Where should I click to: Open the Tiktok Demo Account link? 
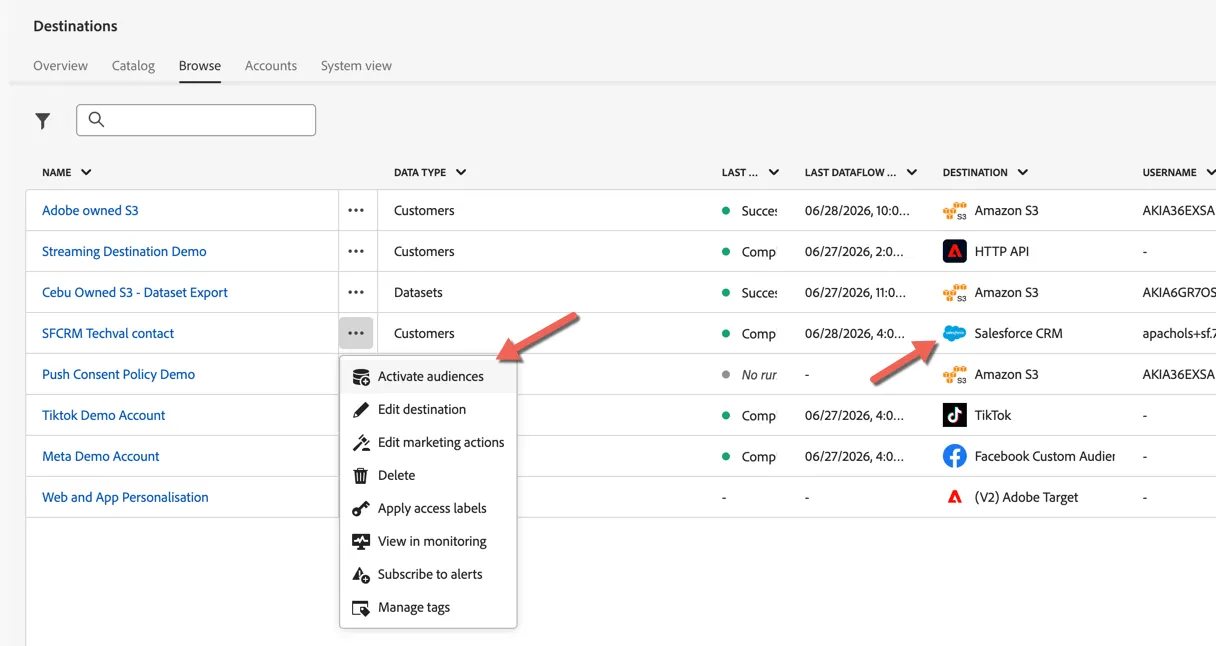(x=104, y=416)
